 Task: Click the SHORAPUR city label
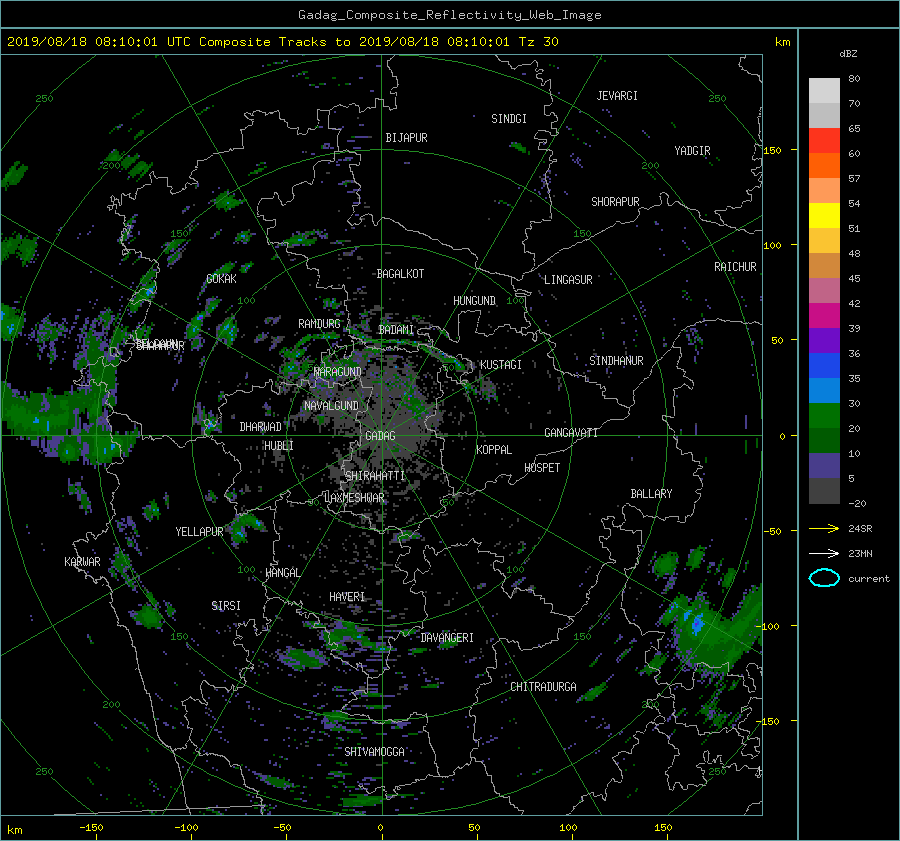[615, 202]
